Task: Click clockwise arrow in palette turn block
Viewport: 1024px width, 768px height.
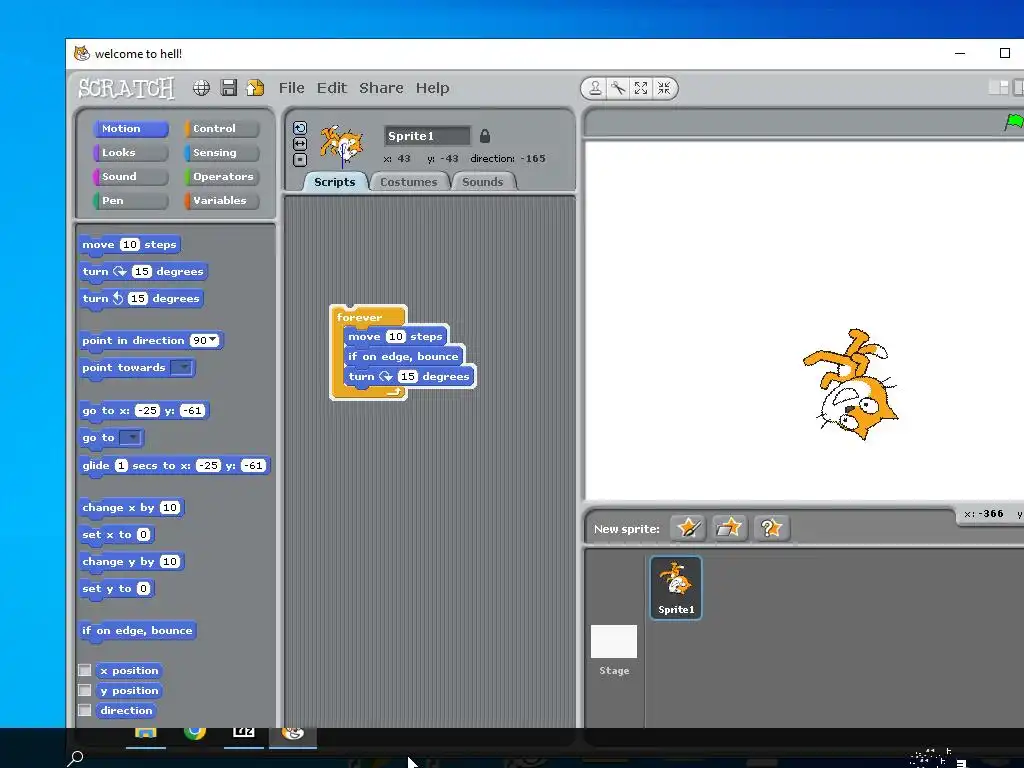Action: coord(120,271)
